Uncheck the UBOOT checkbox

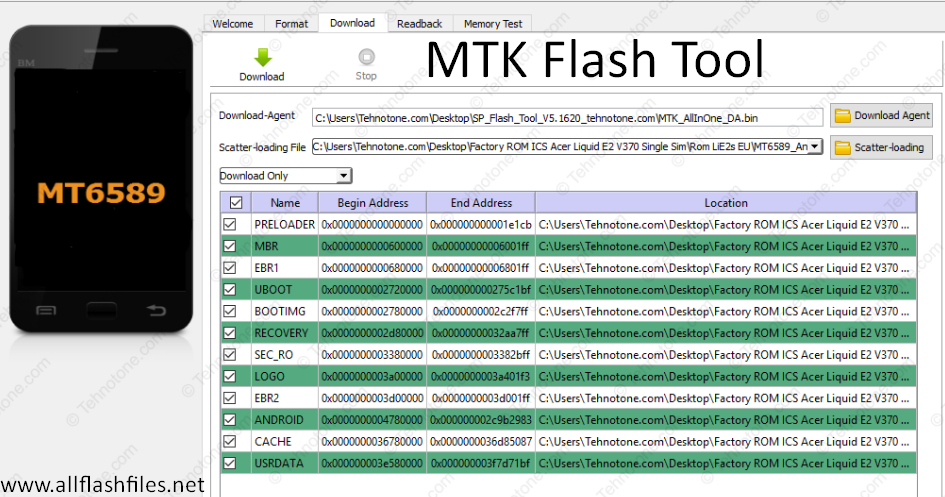[x=230, y=290]
